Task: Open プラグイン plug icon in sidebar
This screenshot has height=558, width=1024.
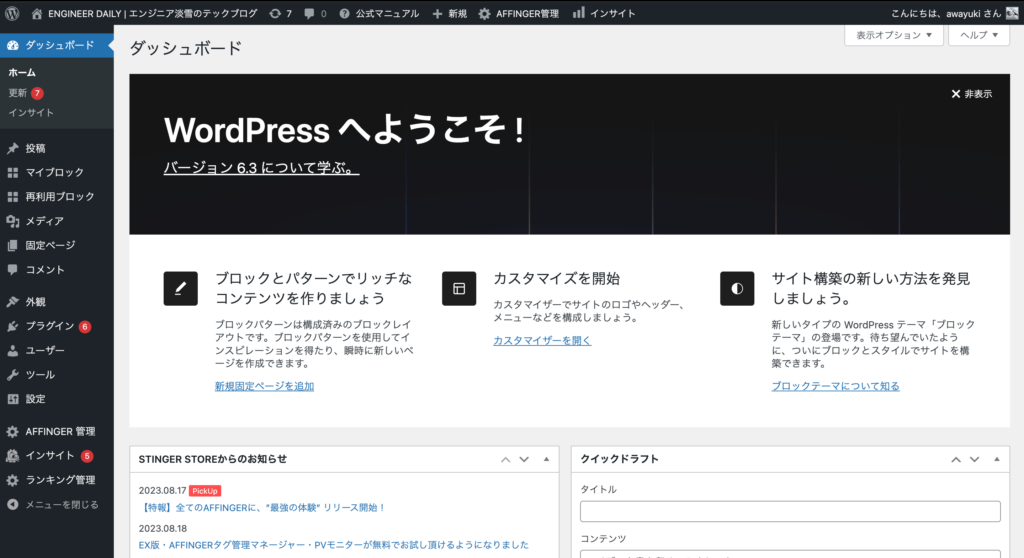Action: (x=12, y=326)
